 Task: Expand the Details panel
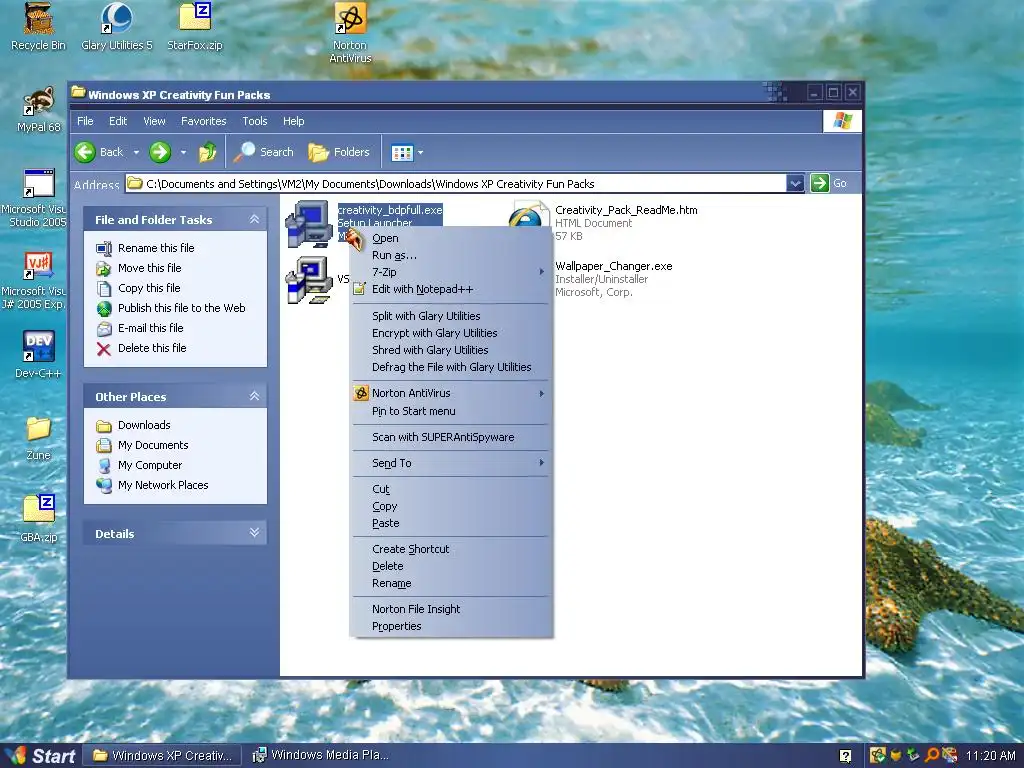pos(254,533)
